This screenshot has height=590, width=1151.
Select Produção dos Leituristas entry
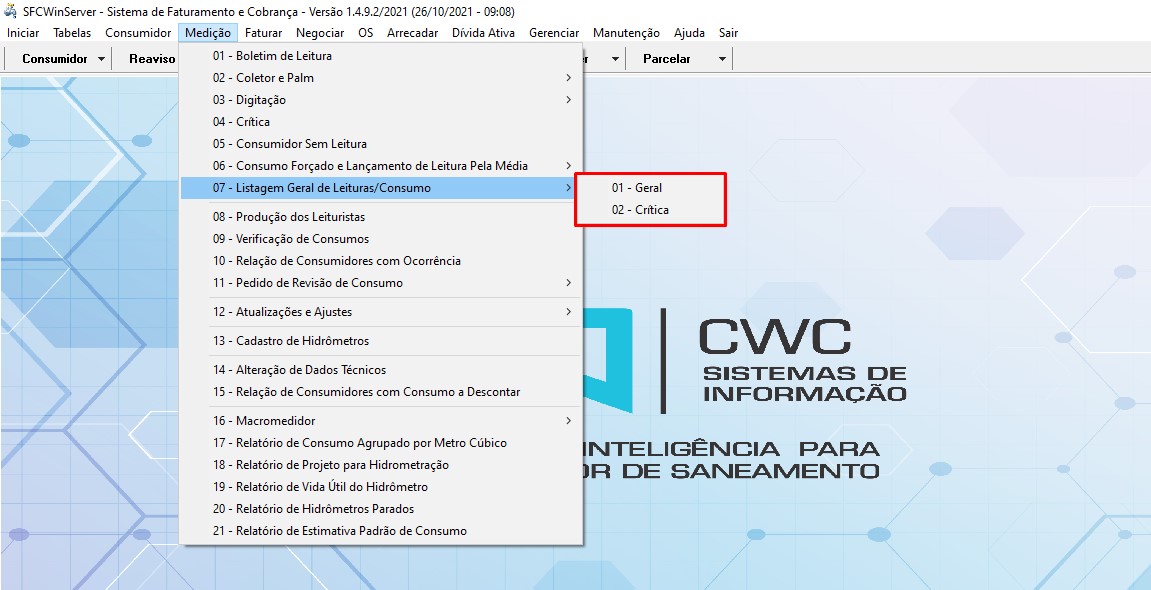coord(288,217)
